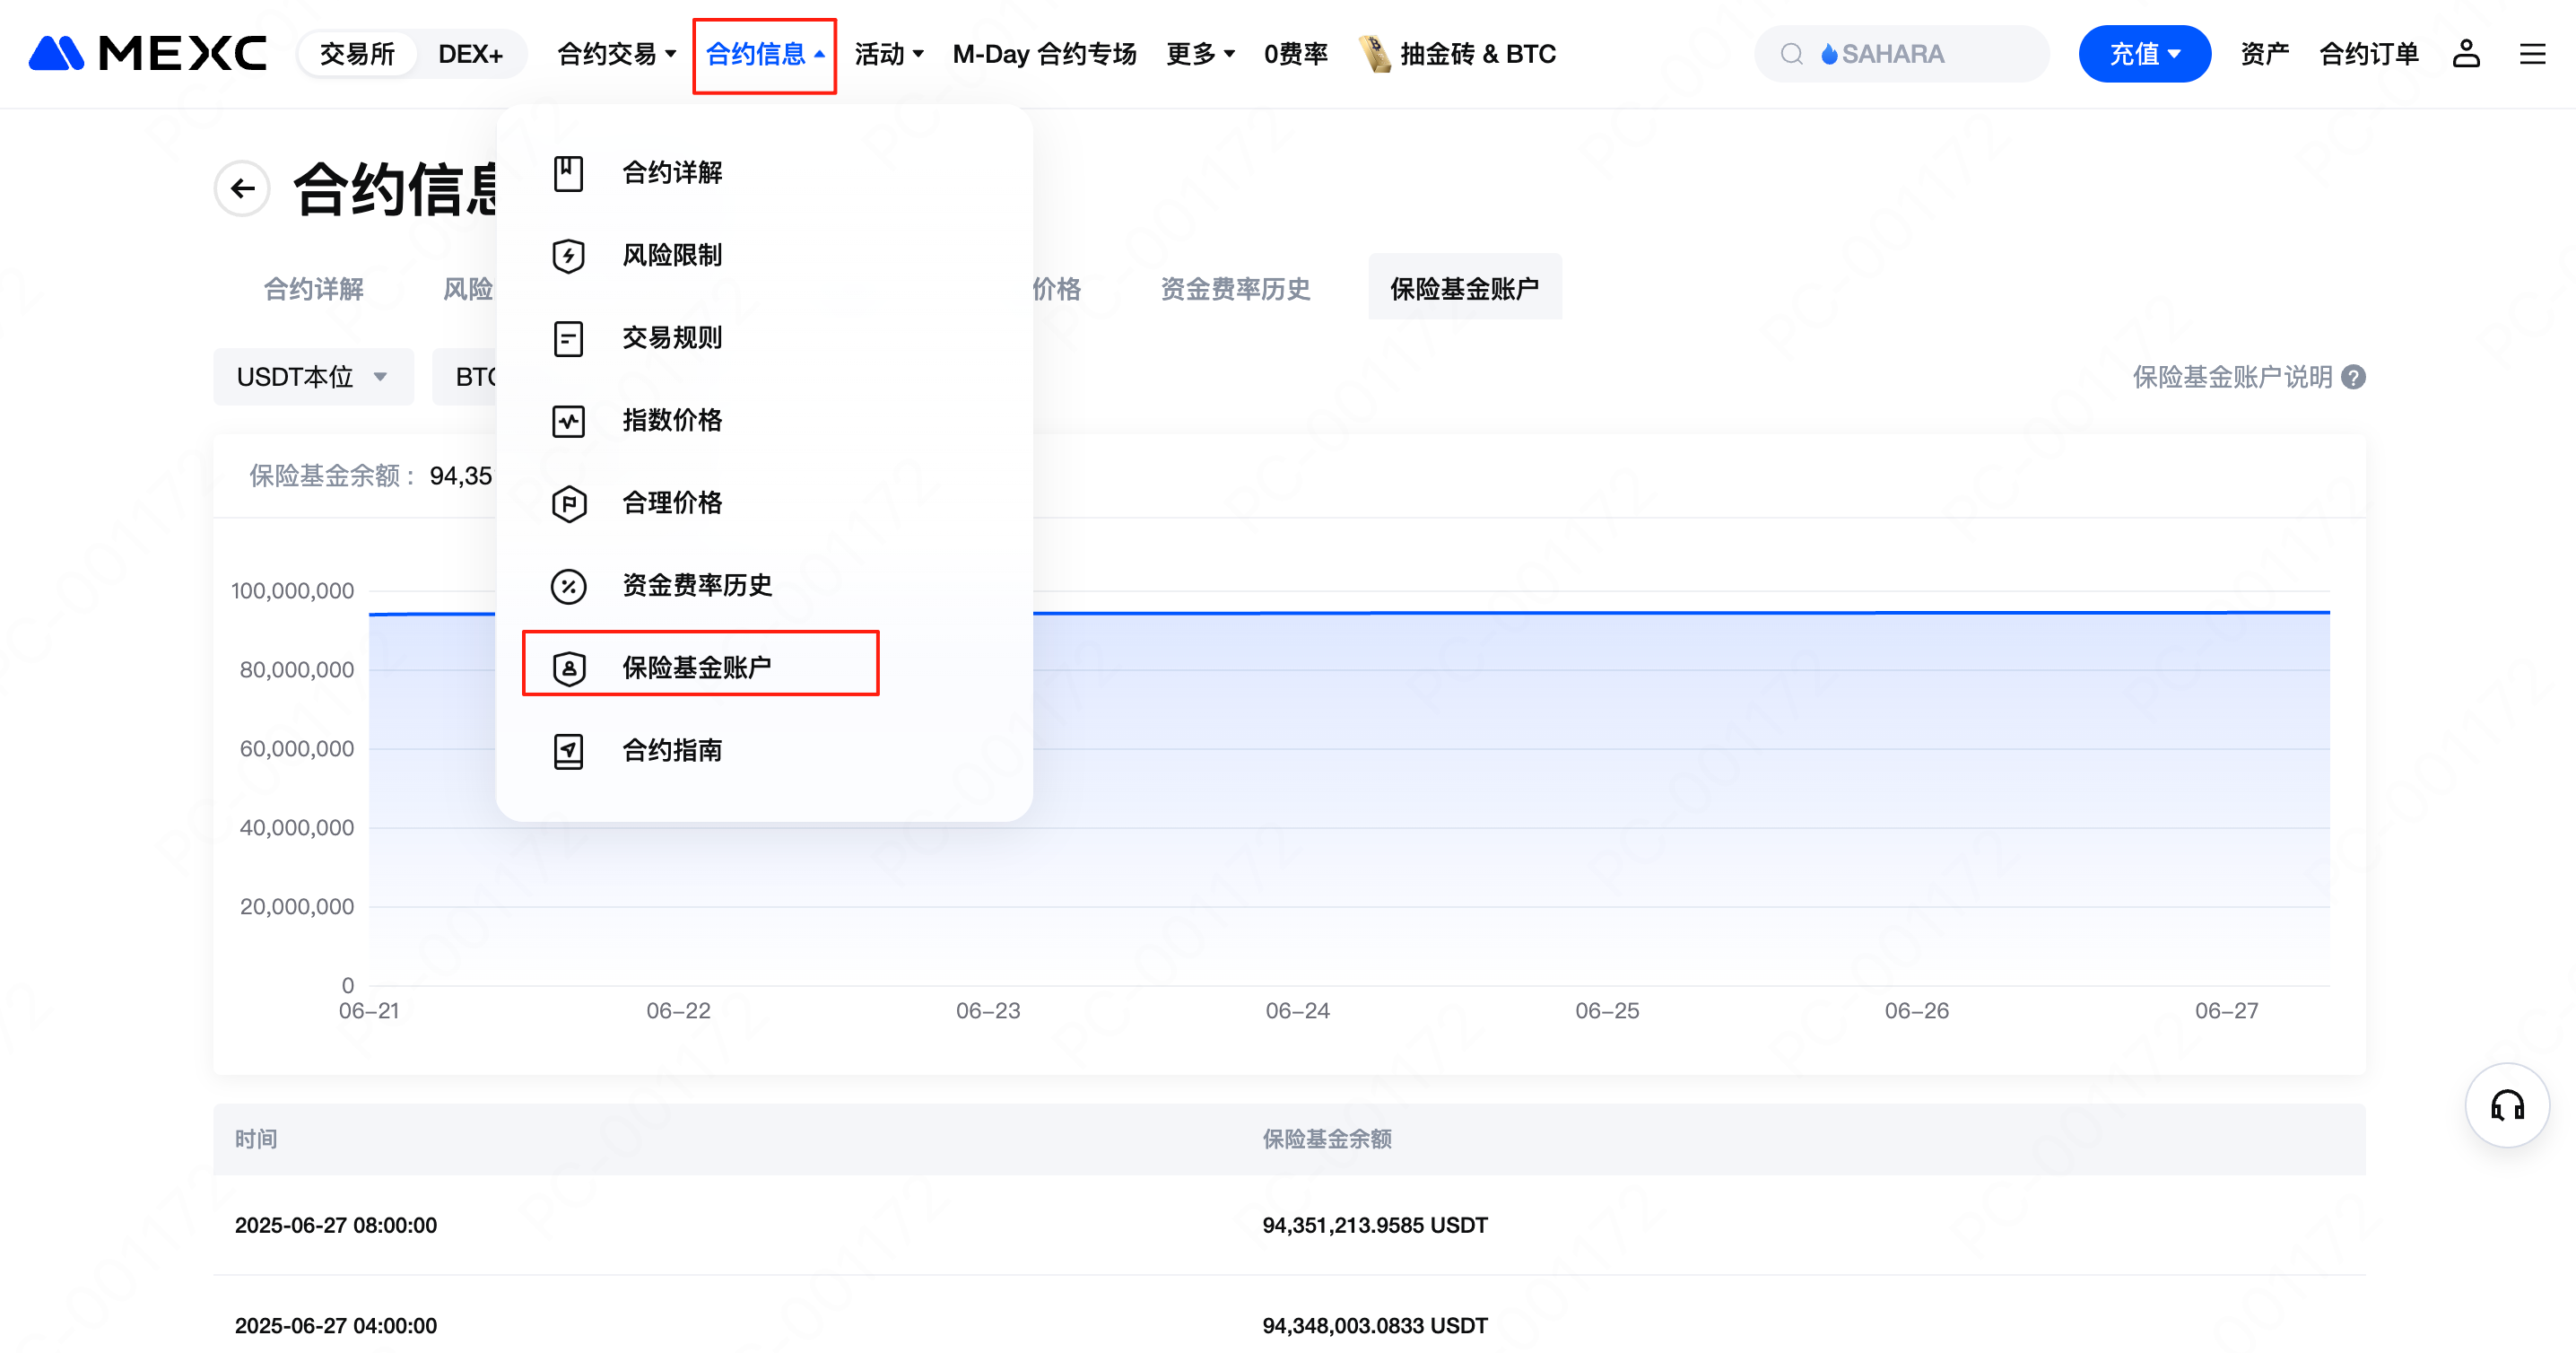Open the 充值 dropdown button
This screenshot has height=1353, width=2576.
click(2143, 54)
